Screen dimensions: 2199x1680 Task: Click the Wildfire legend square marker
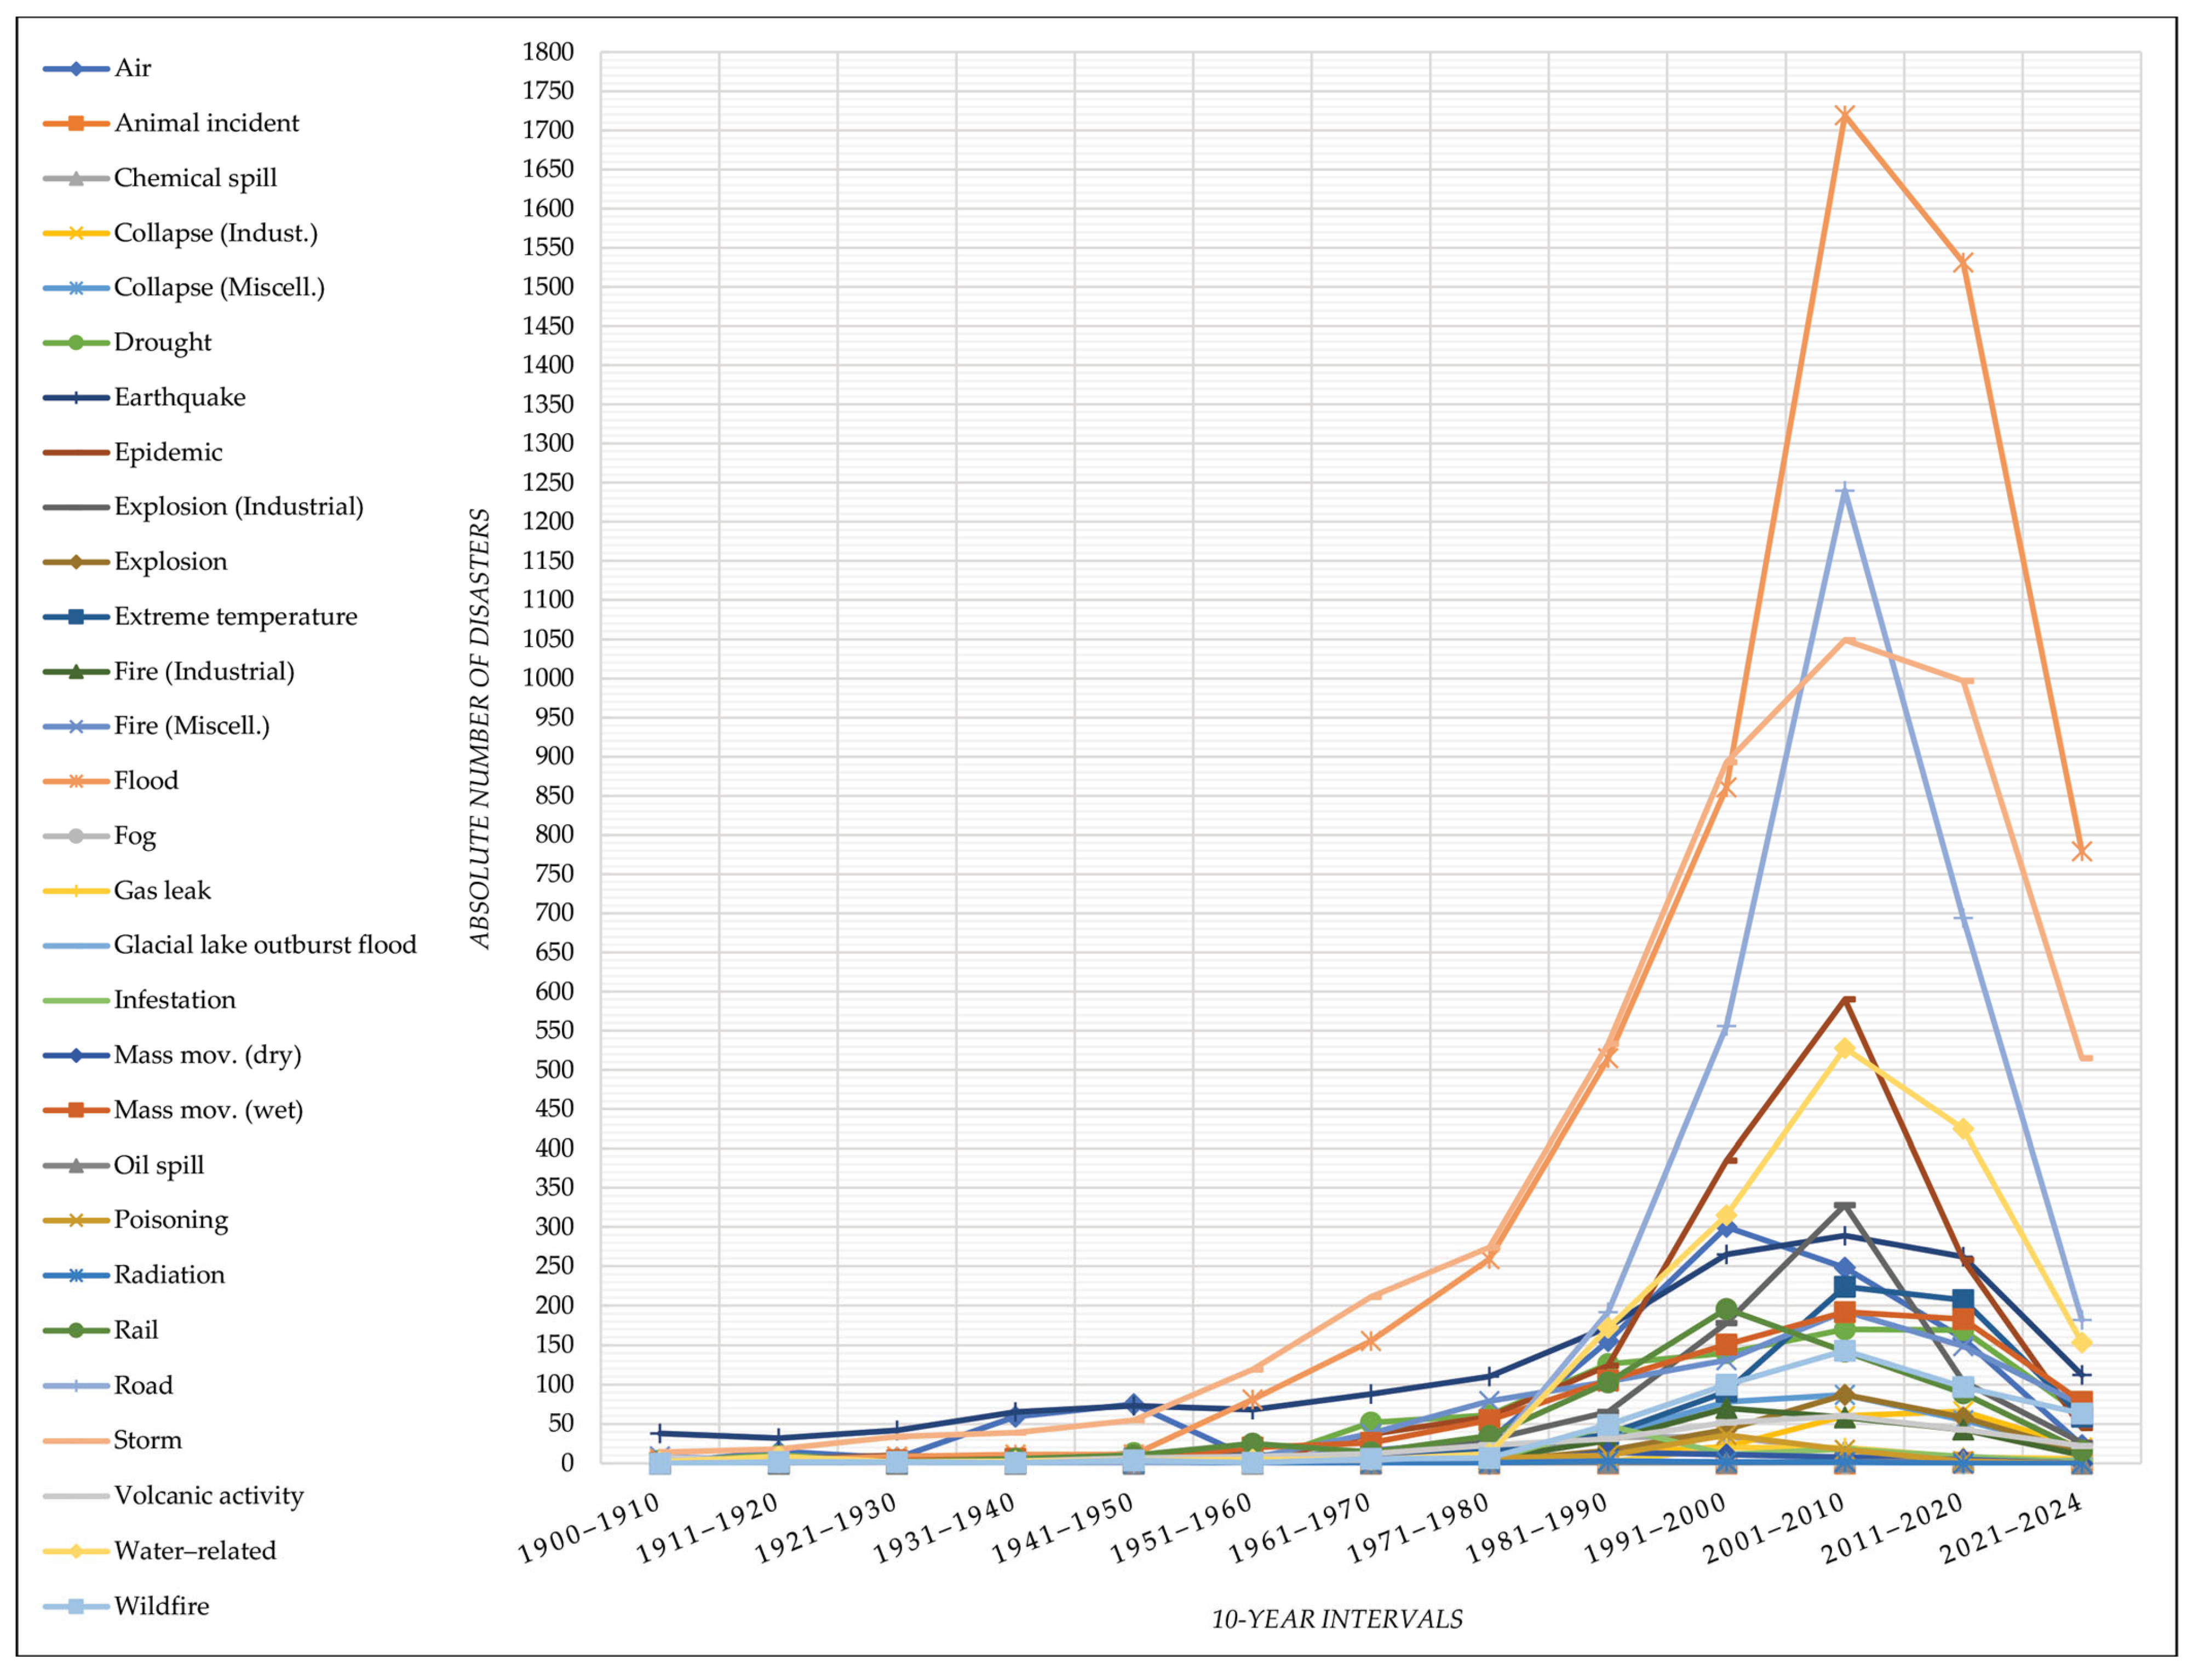pos(76,1607)
